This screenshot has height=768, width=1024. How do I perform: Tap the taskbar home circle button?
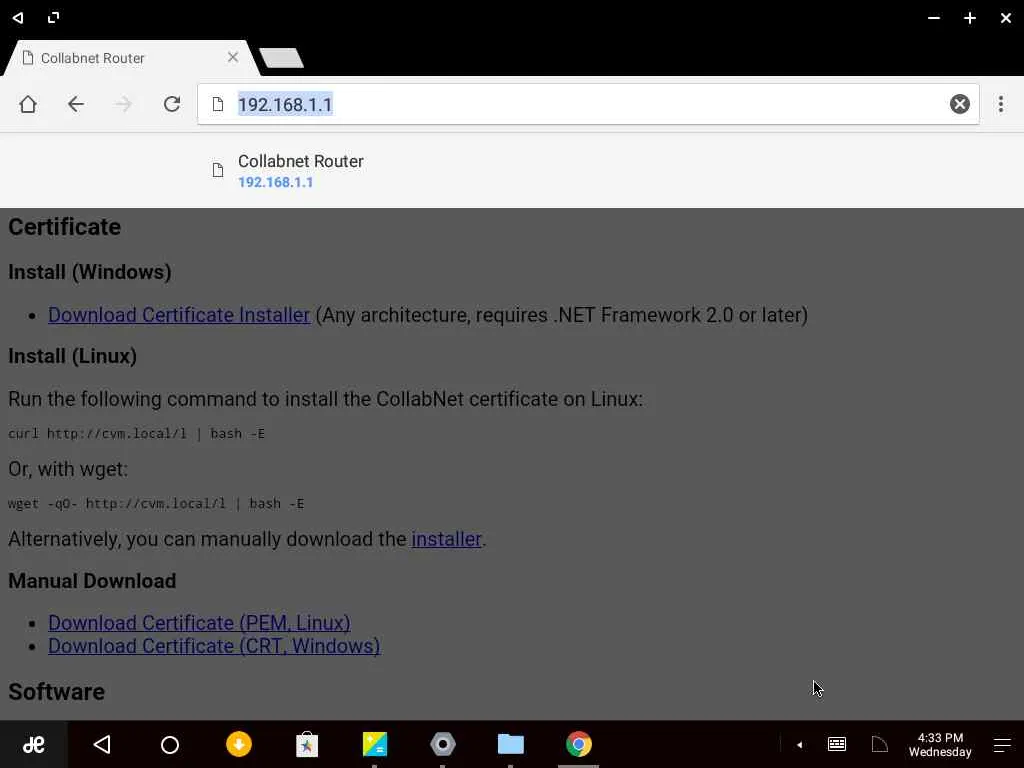tap(170, 744)
